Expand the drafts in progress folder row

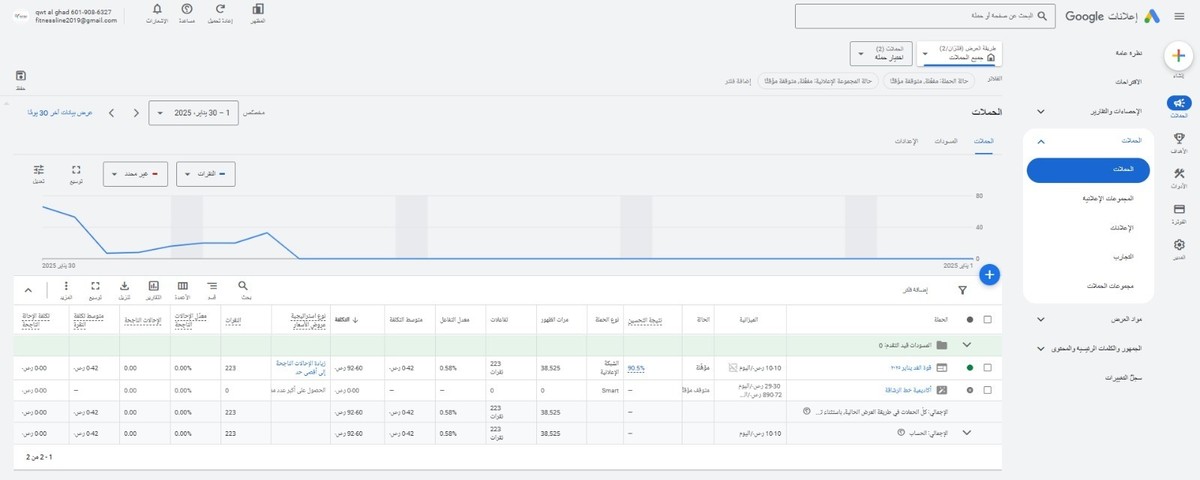966,345
